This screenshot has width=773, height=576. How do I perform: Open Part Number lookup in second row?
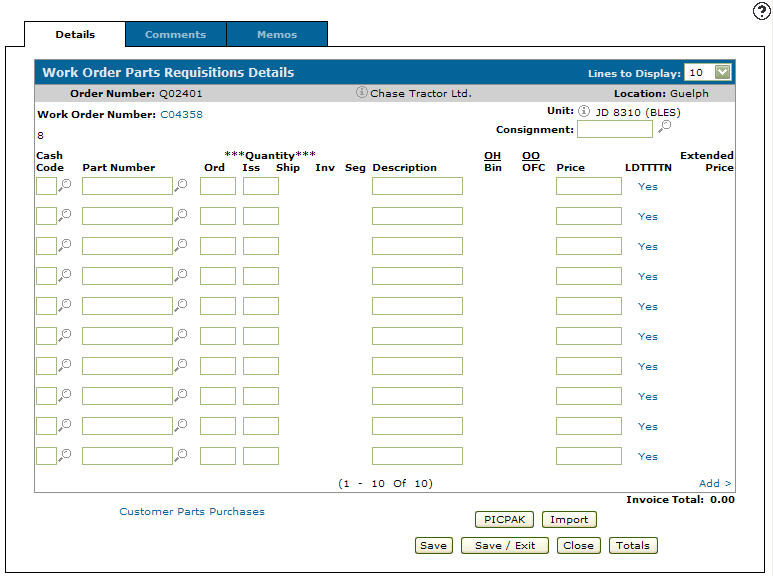181,216
